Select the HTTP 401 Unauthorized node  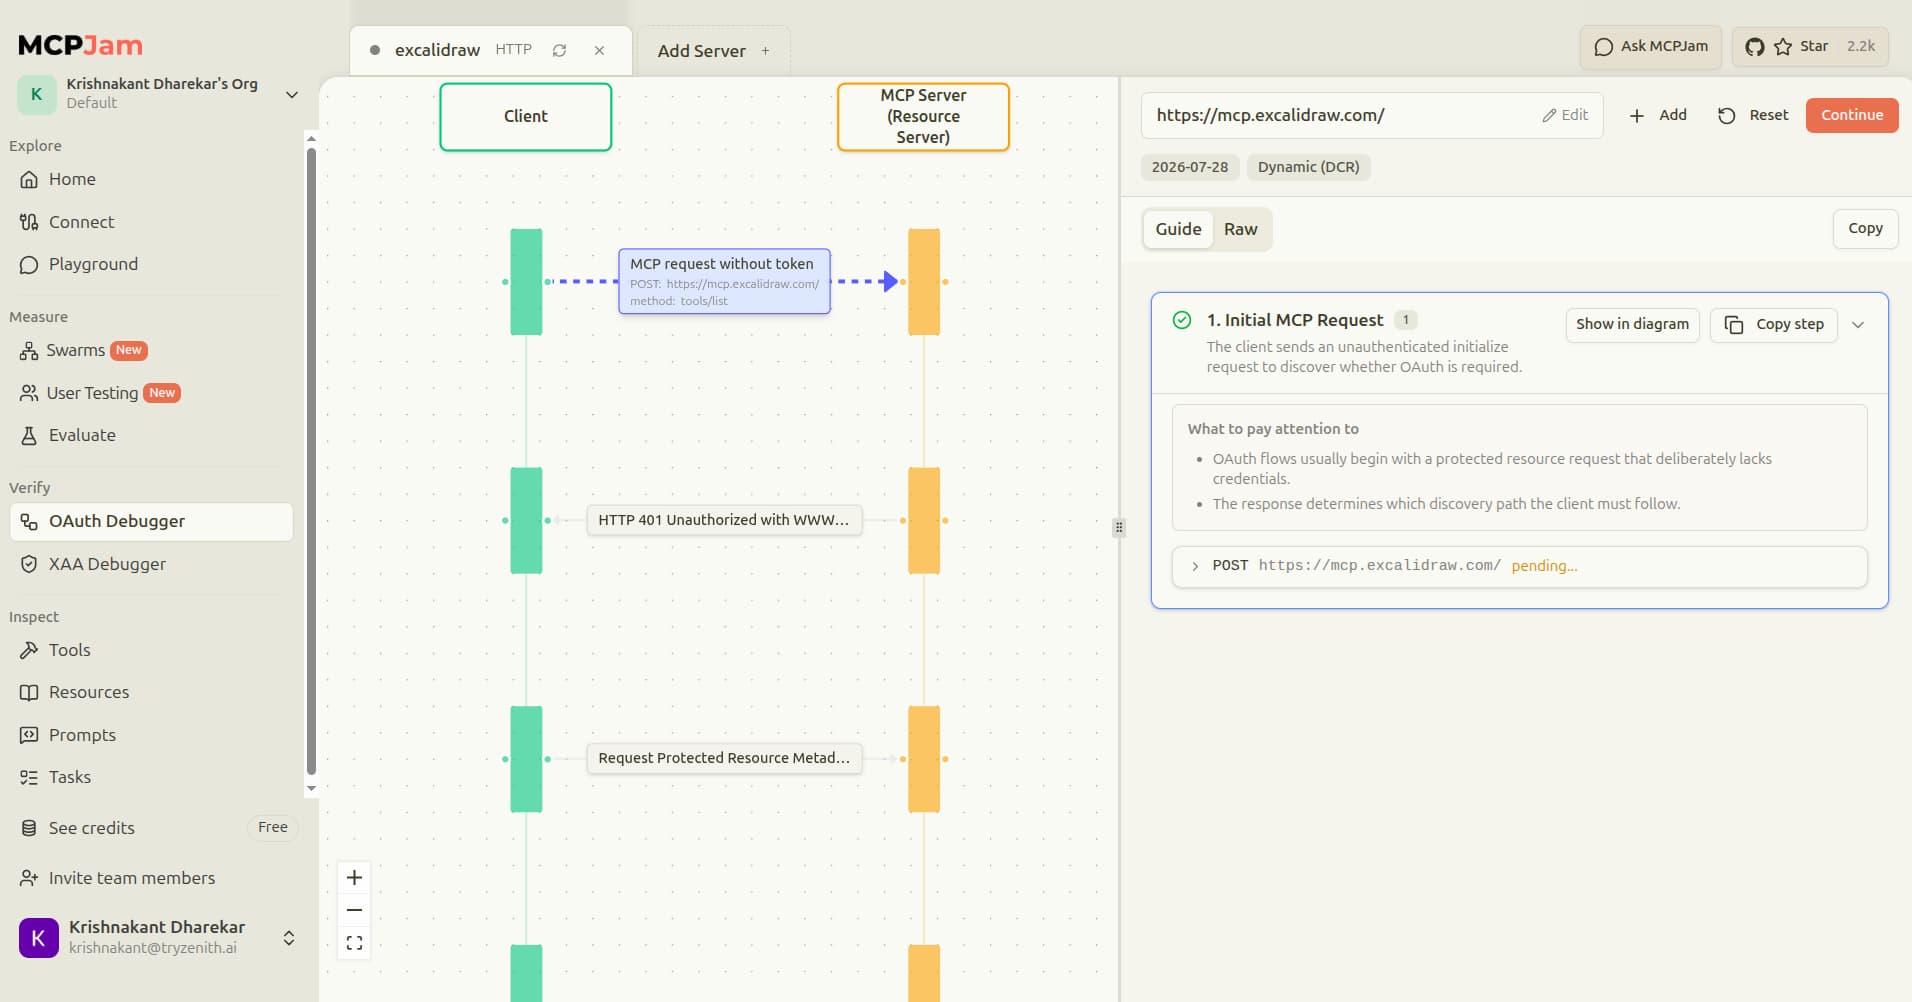coord(724,520)
